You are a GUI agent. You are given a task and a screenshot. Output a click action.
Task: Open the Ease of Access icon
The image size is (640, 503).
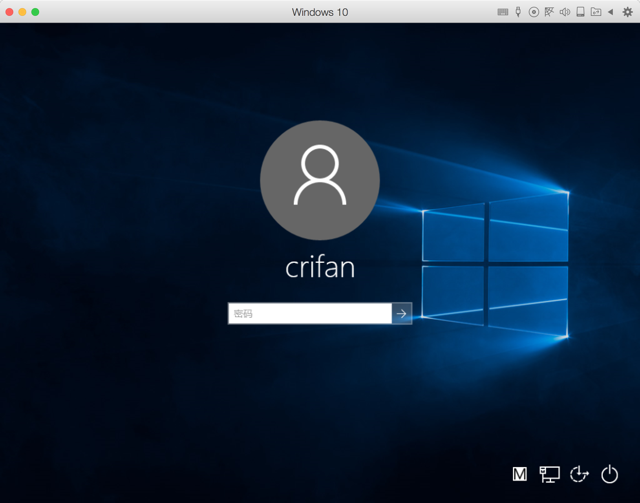[x=579, y=474]
